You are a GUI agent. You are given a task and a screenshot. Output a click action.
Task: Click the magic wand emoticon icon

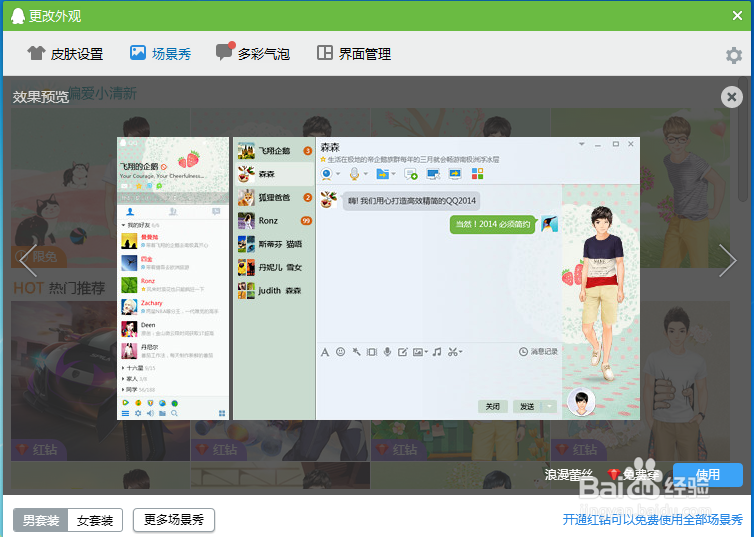(x=356, y=352)
